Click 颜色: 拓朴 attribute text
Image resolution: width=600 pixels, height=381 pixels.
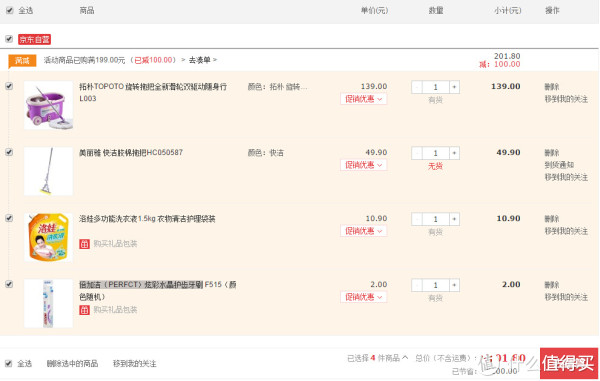pyautogui.click(x=277, y=87)
